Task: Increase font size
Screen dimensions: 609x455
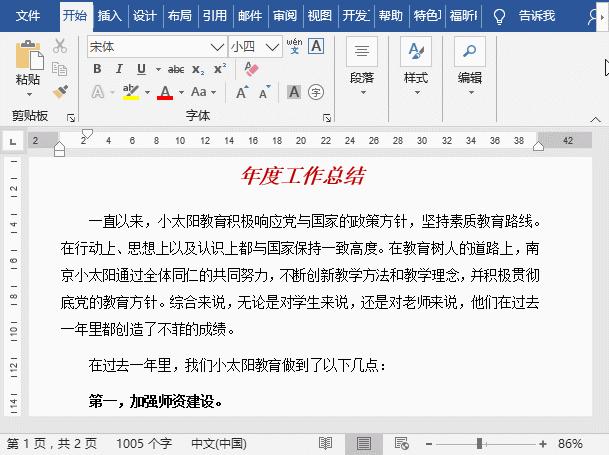Action: pos(242,92)
